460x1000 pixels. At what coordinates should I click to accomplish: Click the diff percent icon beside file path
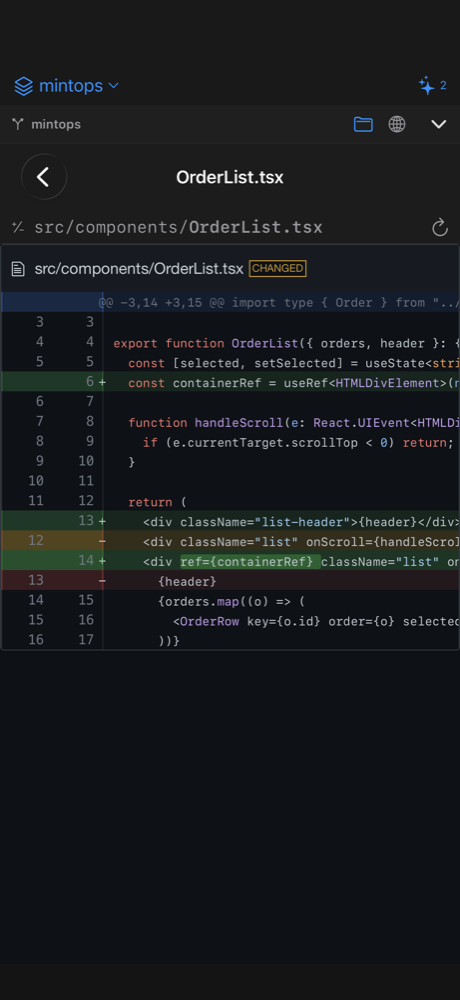18,227
